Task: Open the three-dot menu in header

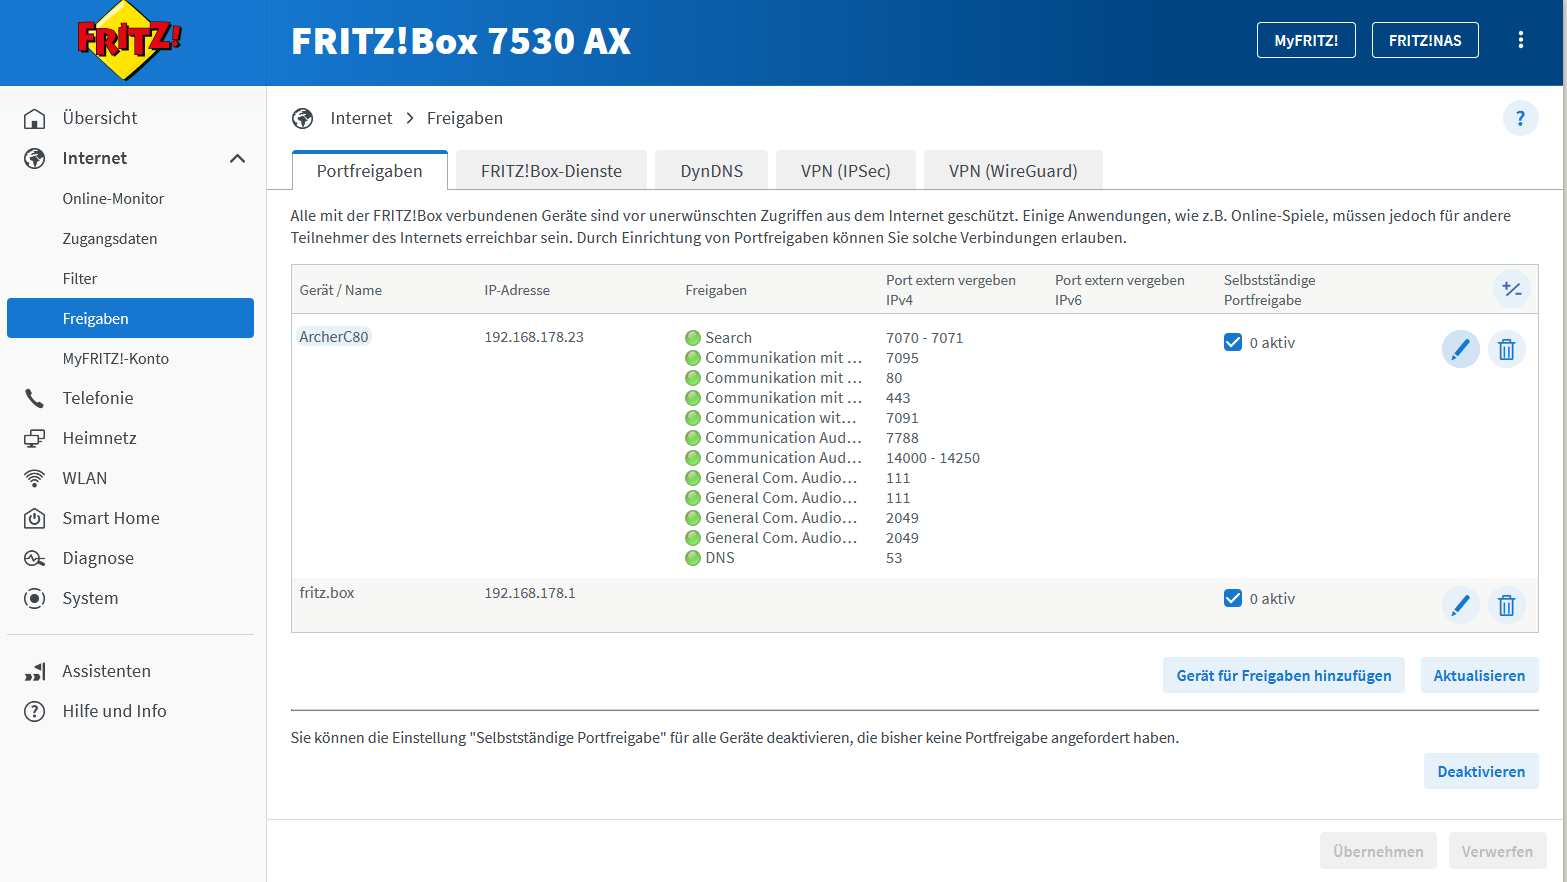Action: click(1520, 40)
